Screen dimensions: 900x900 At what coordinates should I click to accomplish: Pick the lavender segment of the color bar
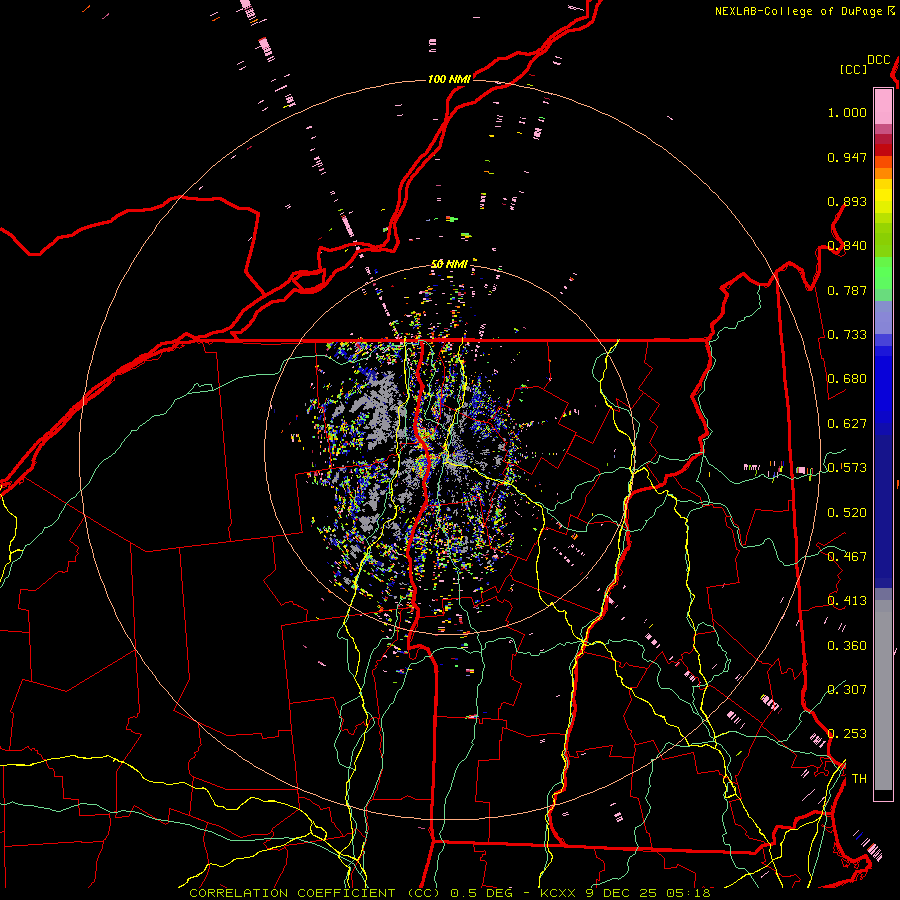[883, 317]
